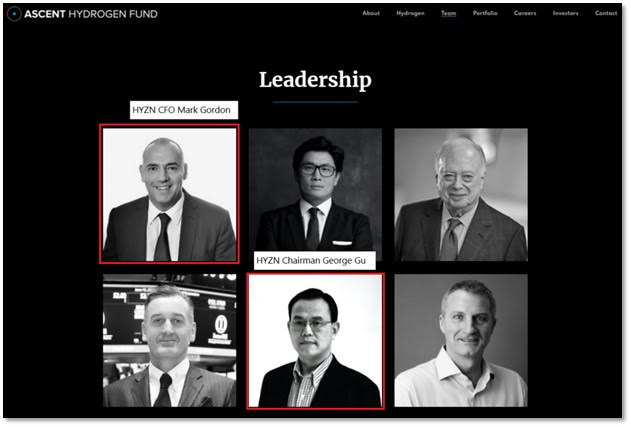Viewport: 631px width, 427px height.
Task: Select the red-outlined Mark Gordon portrait
Action: tap(169, 194)
